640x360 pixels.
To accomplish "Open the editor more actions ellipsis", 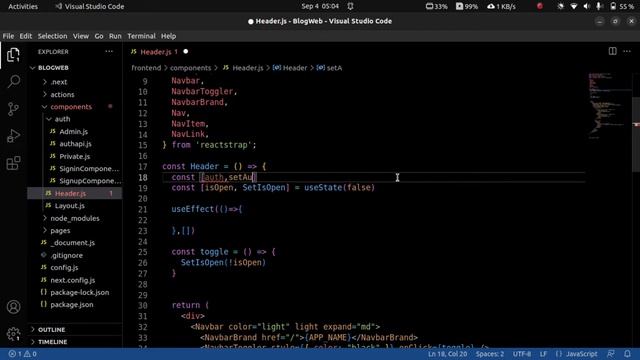I will 627,51.
